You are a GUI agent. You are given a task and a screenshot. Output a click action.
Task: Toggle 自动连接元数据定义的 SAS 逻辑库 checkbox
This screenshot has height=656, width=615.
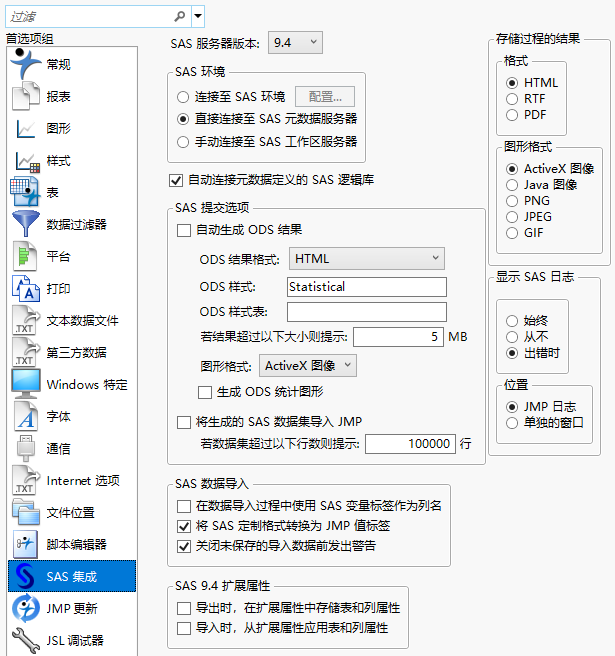click(176, 180)
